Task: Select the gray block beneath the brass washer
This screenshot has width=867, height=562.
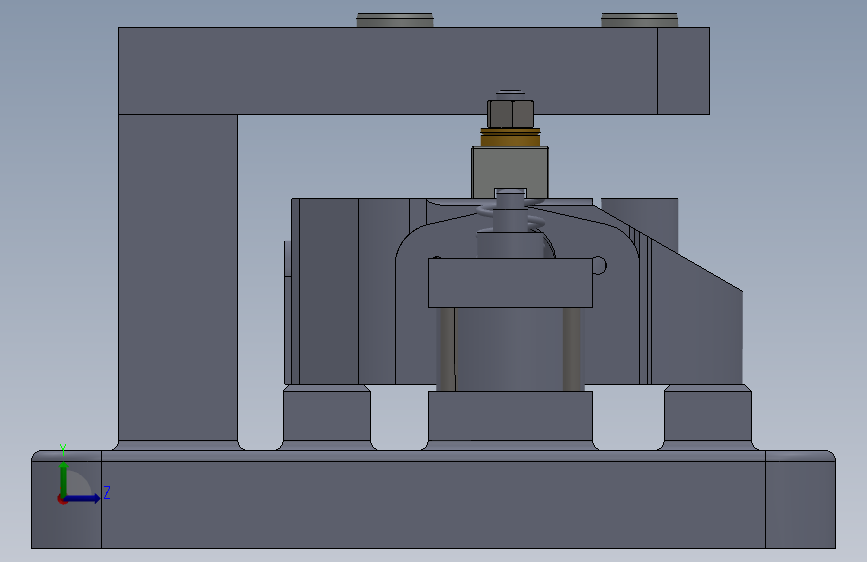Action: coord(510,171)
